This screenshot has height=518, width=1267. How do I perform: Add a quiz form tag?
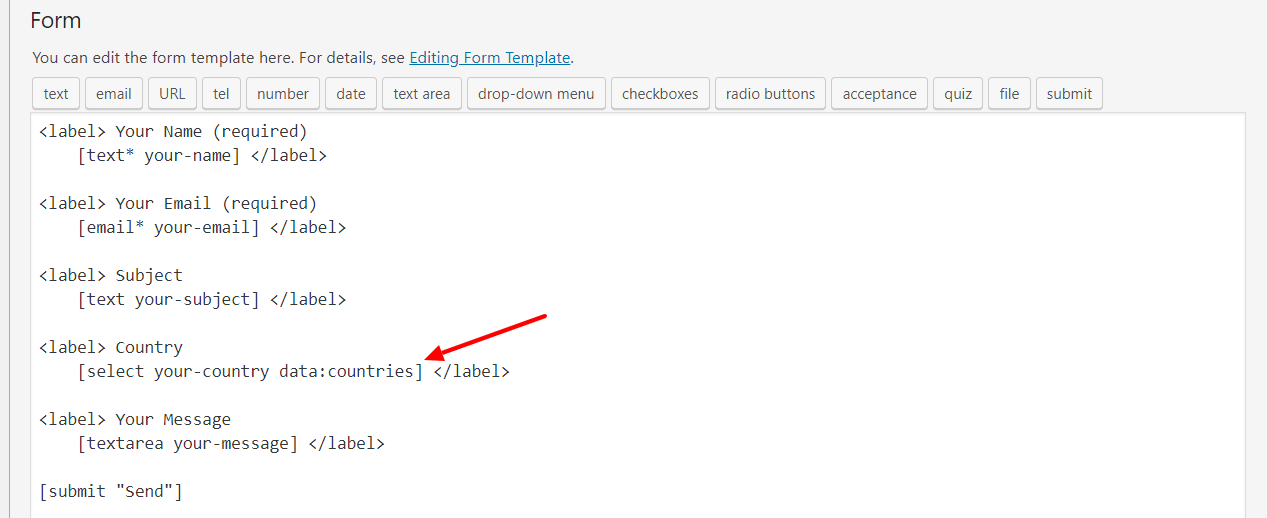(x=958, y=93)
